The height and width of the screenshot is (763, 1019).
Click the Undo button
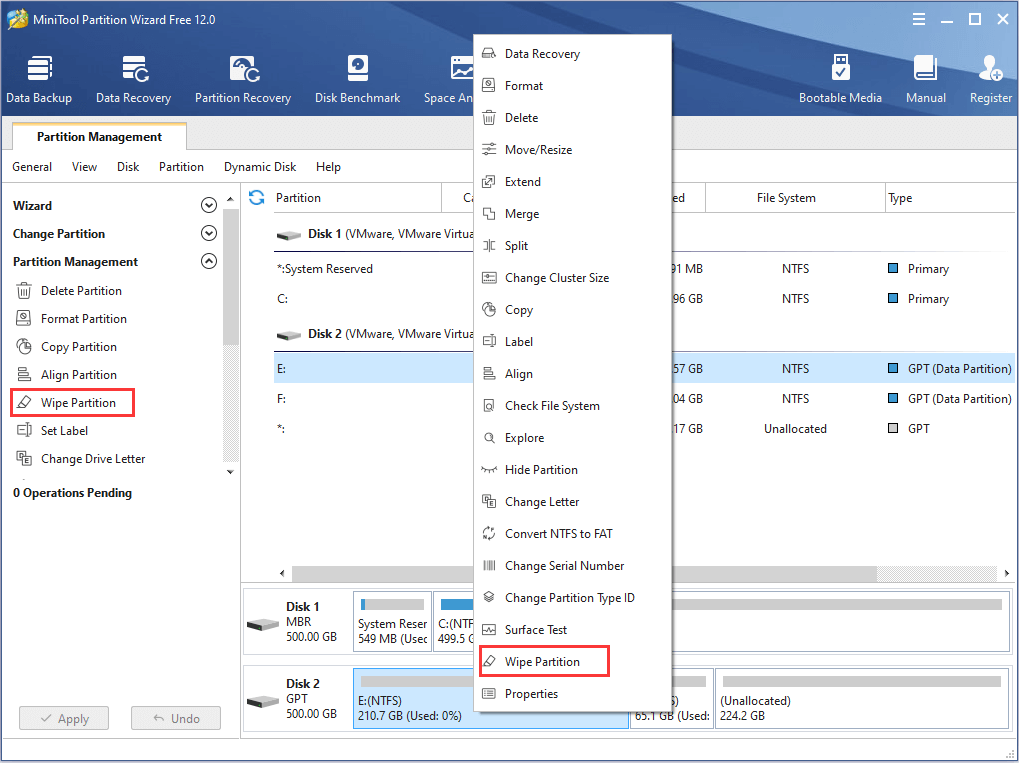pyautogui.click(x=175, y=718)
